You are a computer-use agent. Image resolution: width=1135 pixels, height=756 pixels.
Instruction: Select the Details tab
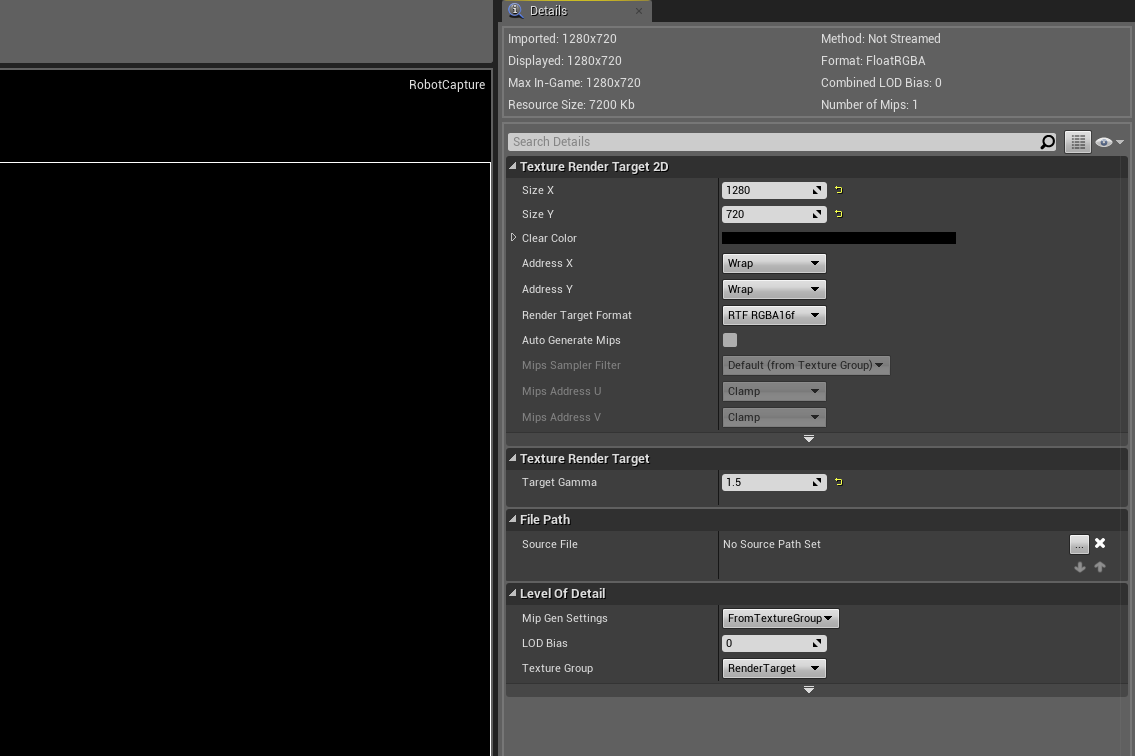click(549, 11)
